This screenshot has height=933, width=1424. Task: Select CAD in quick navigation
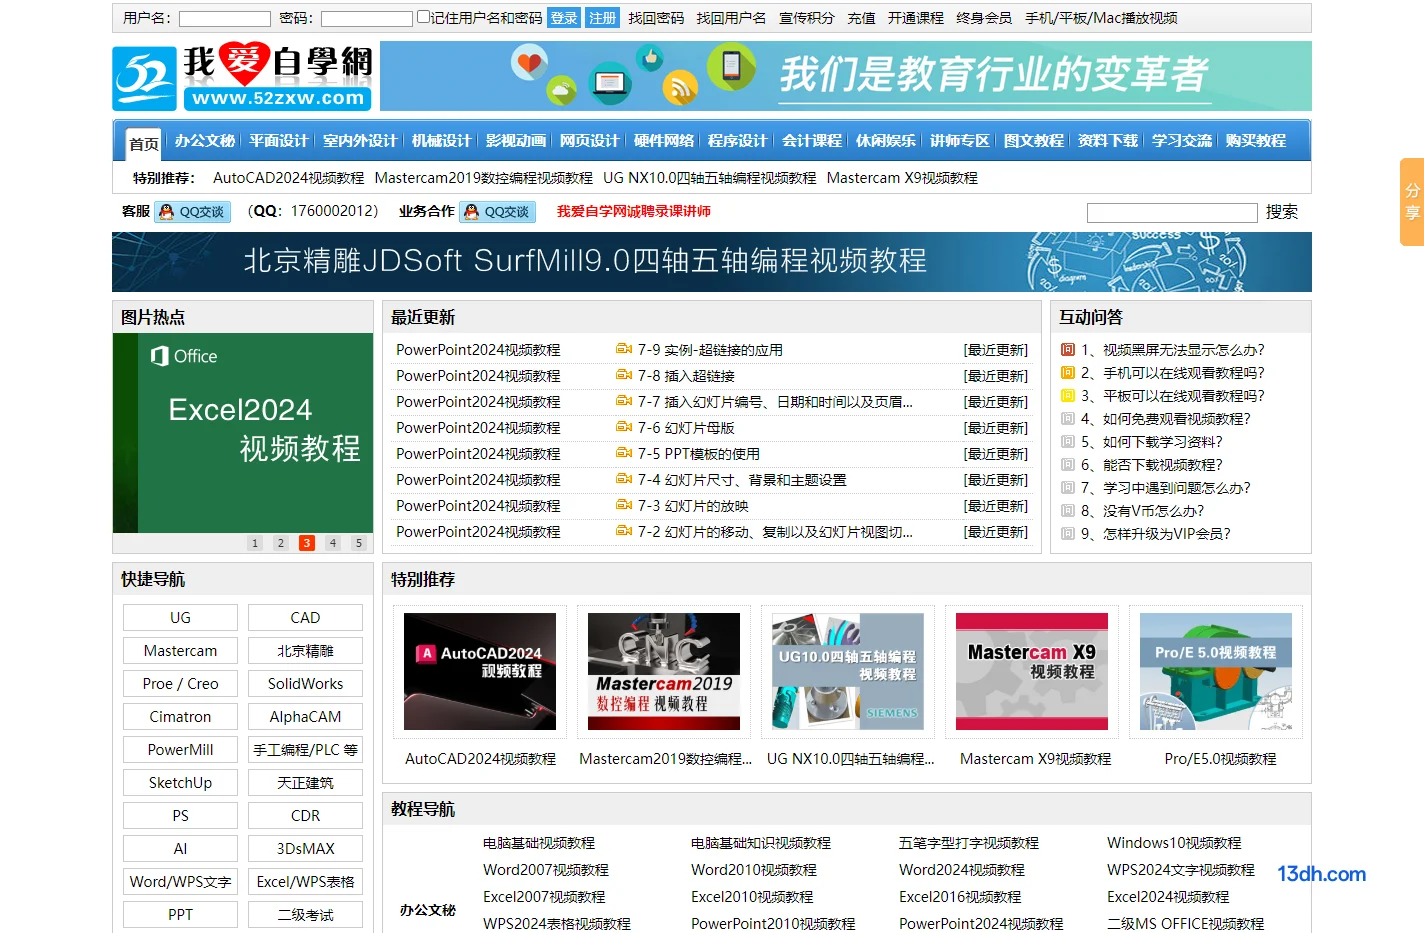tap(305, 618)
